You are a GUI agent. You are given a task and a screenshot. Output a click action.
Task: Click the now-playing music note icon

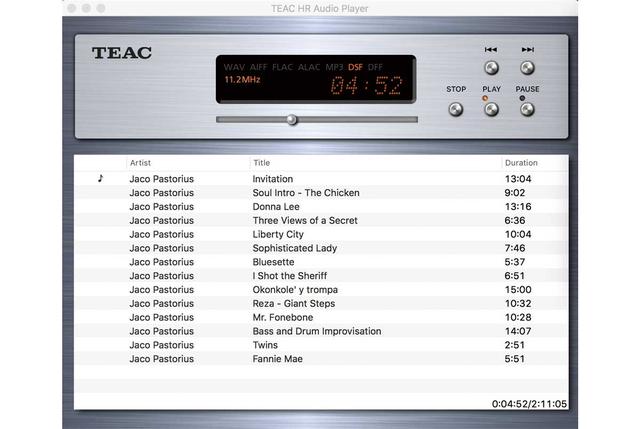point(100,178)
